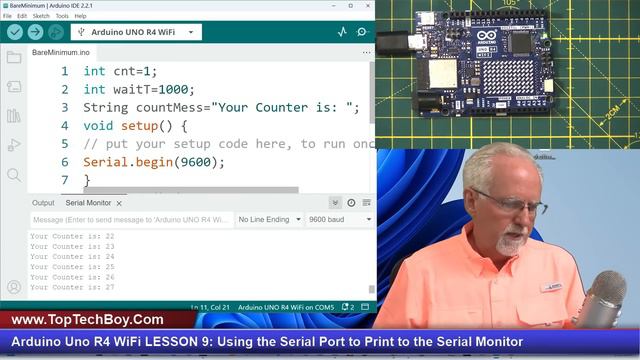Click code line 'int waitT=1000;'
640x360 pixels.
tap(139, 89)
